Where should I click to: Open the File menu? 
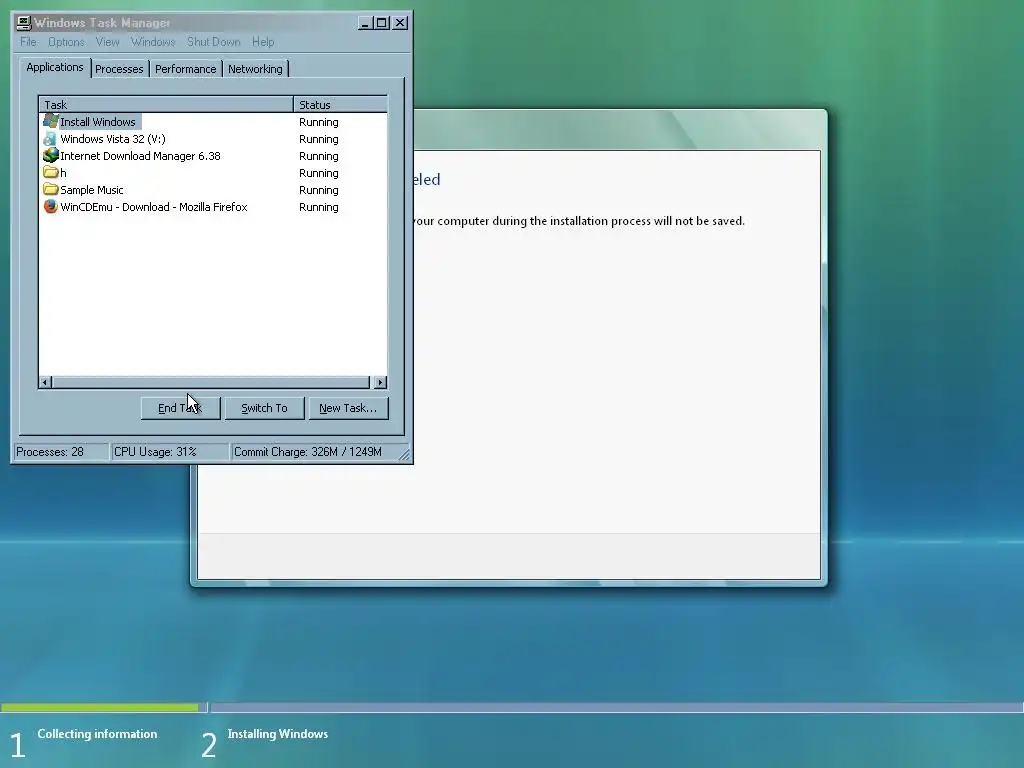(x=28, y=42)
